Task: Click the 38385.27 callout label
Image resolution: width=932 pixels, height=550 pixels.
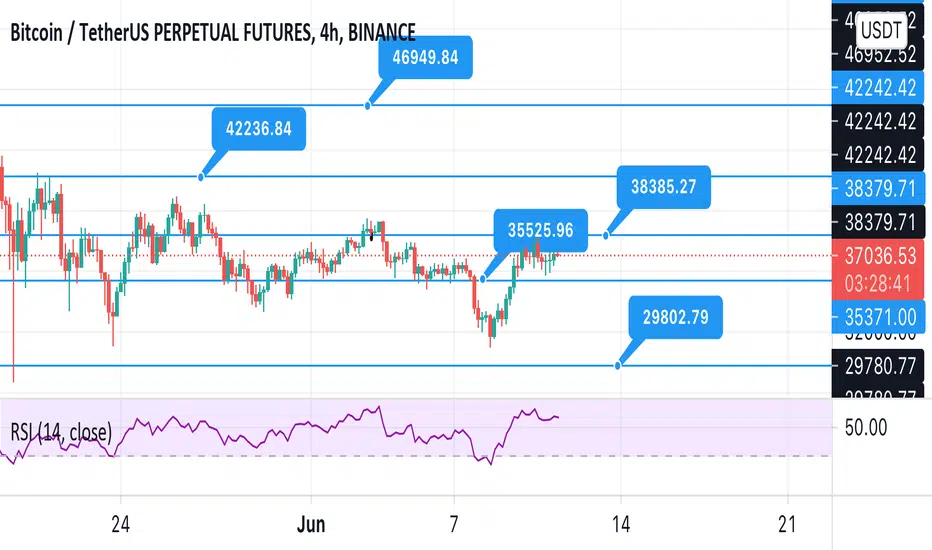Action: tap(663, 184)
